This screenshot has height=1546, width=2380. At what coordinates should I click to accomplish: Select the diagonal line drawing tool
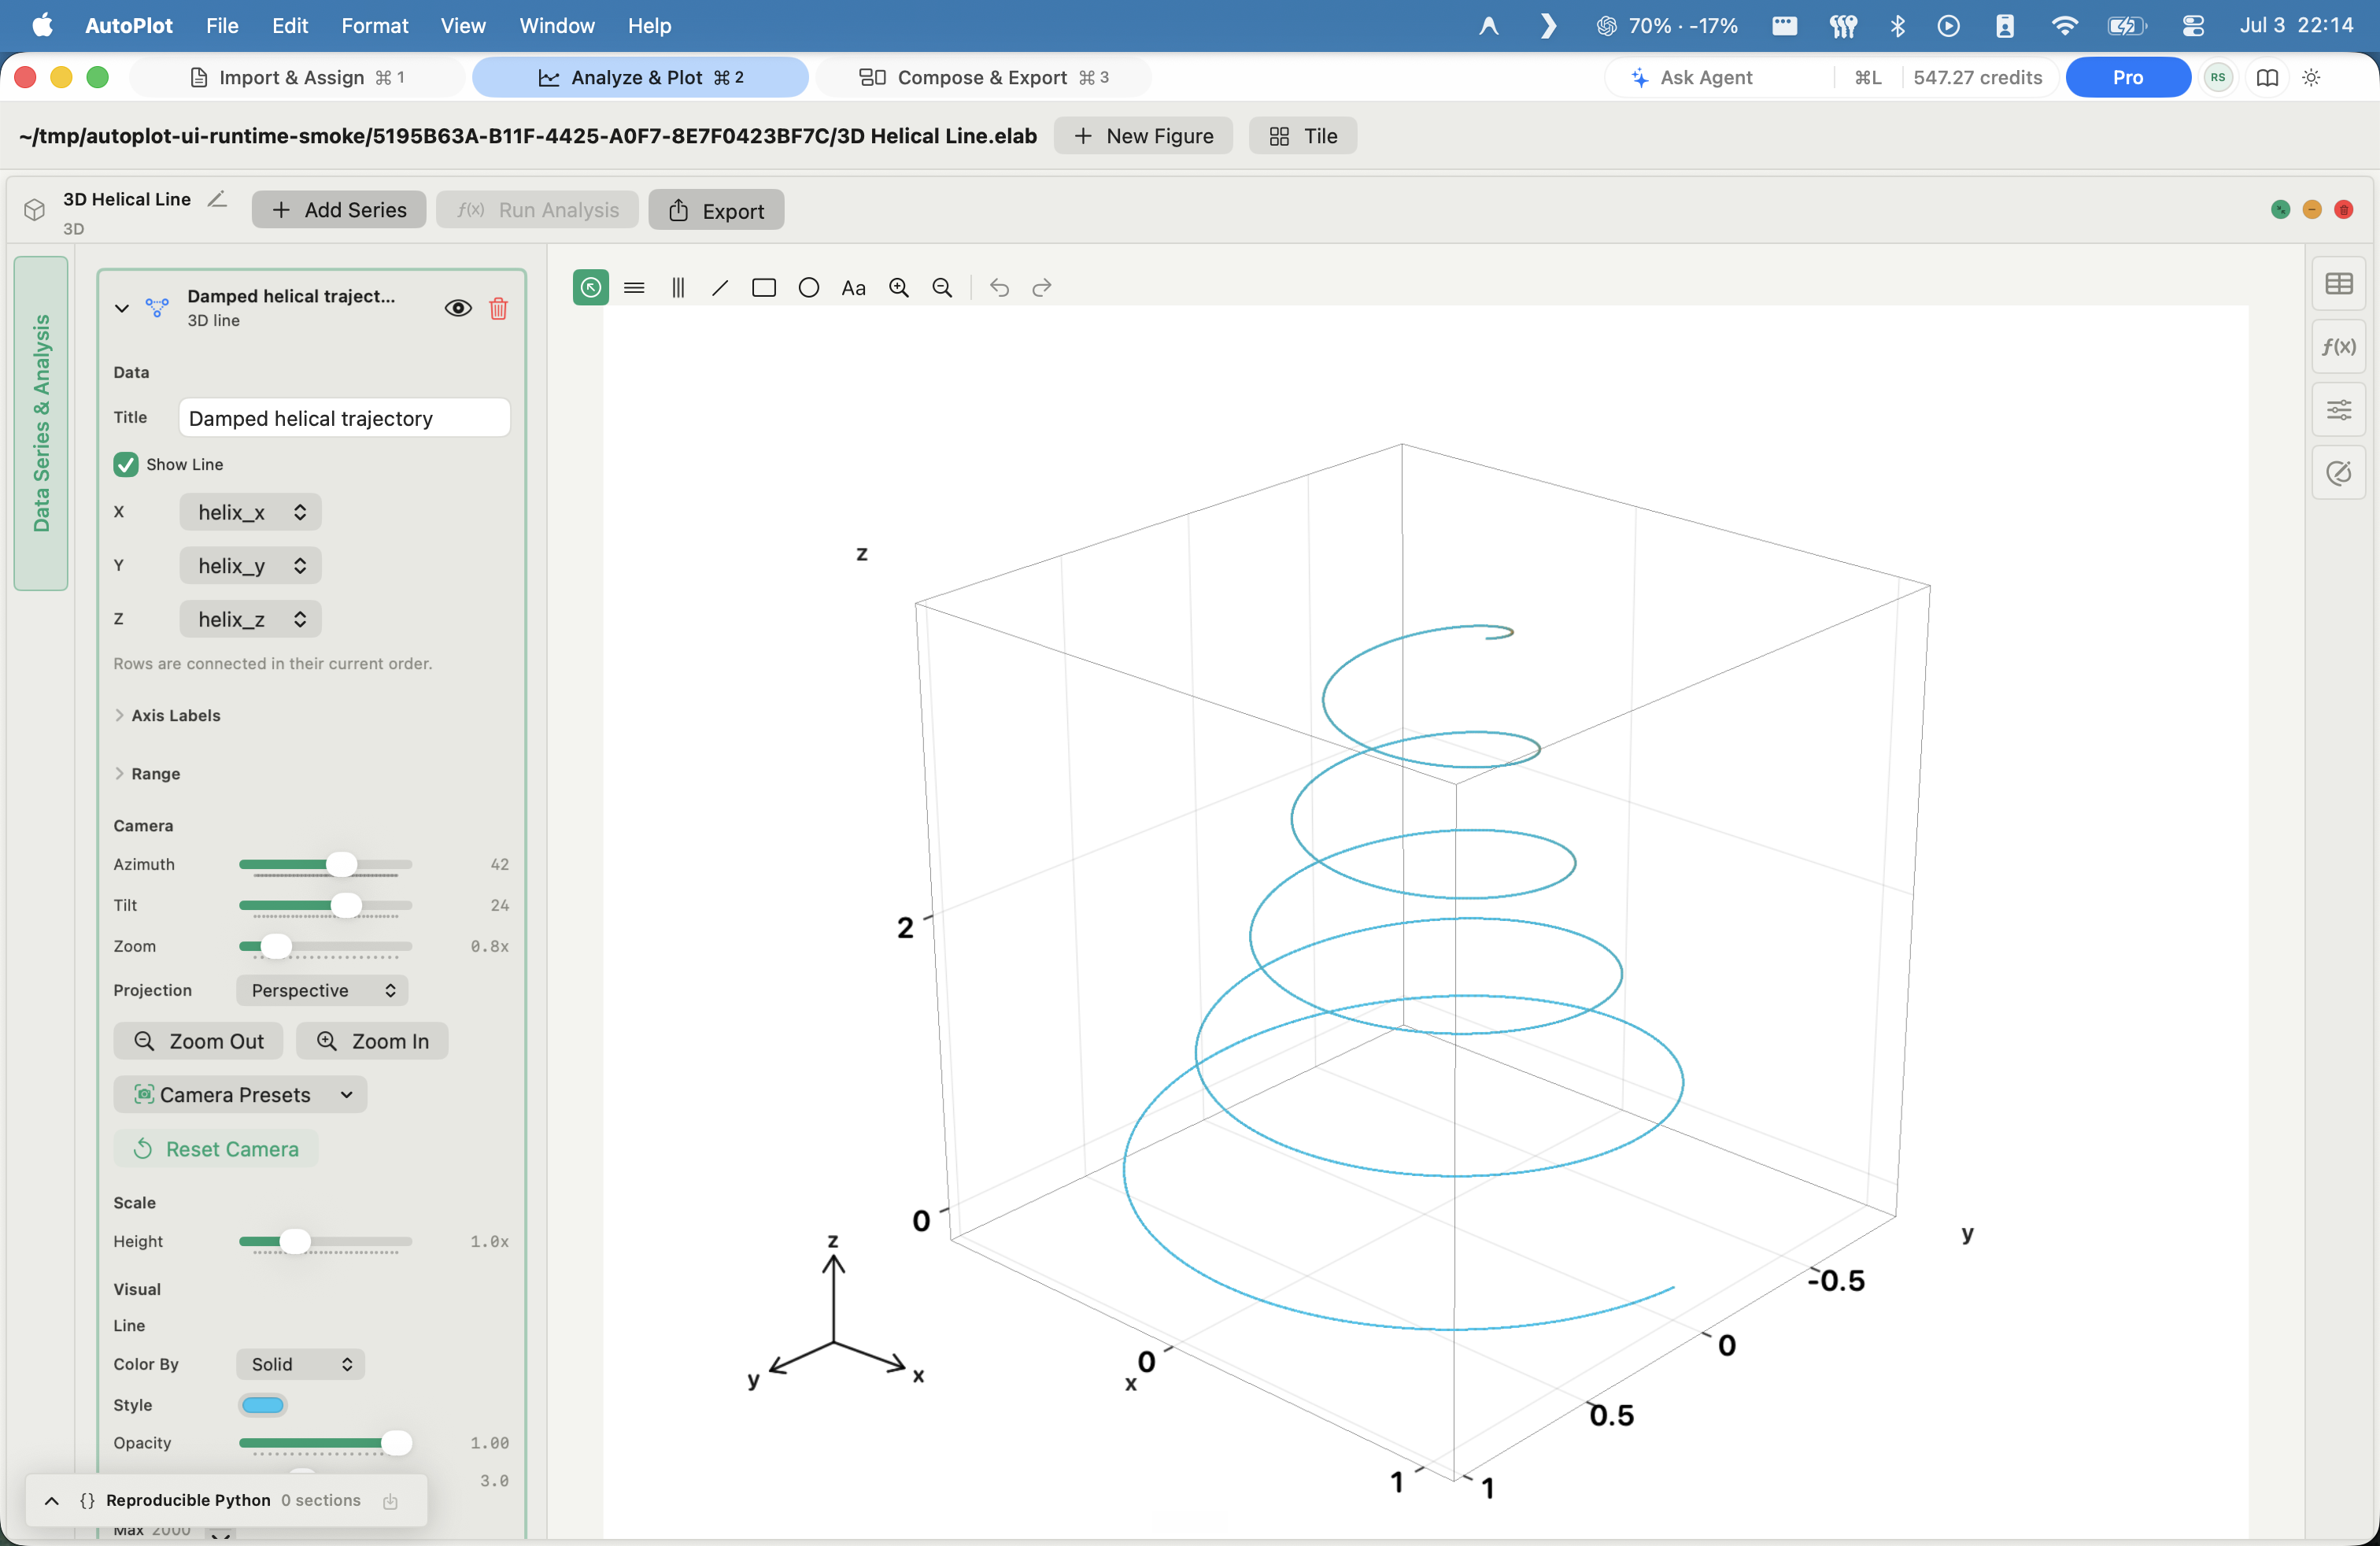click(720, 288)
